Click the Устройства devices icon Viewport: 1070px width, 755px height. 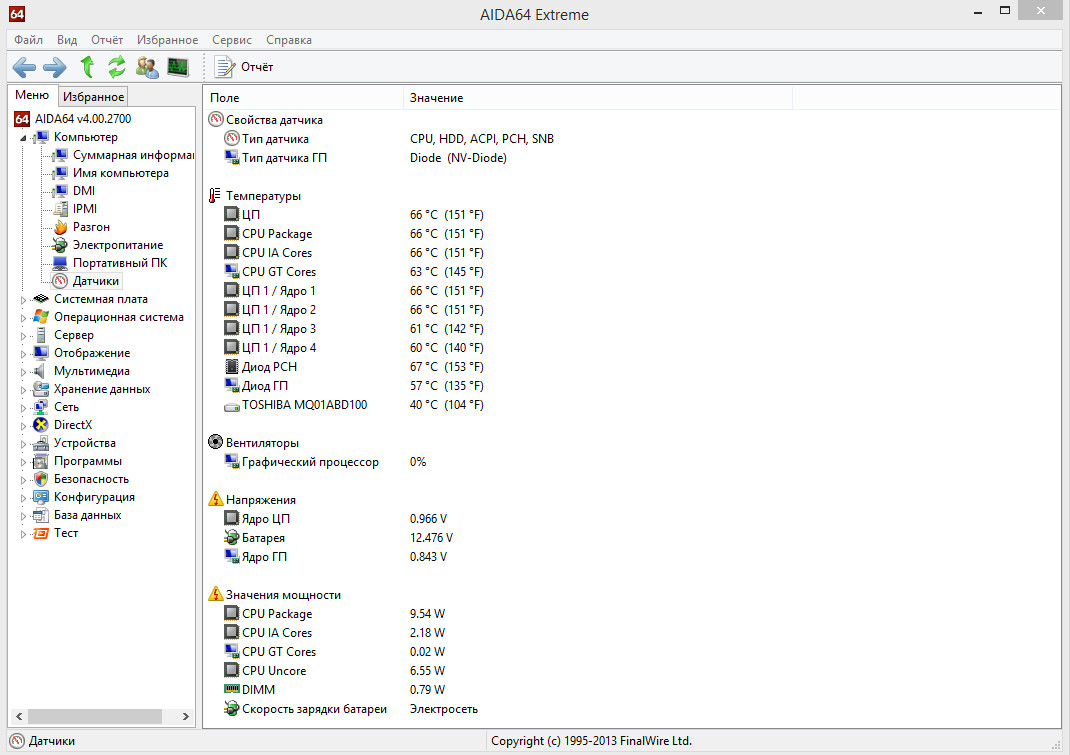[41, 443]
